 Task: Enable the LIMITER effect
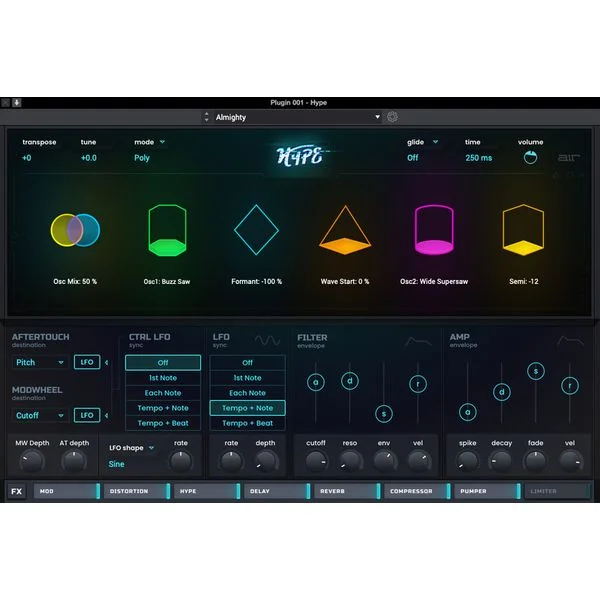pos(589,491)
